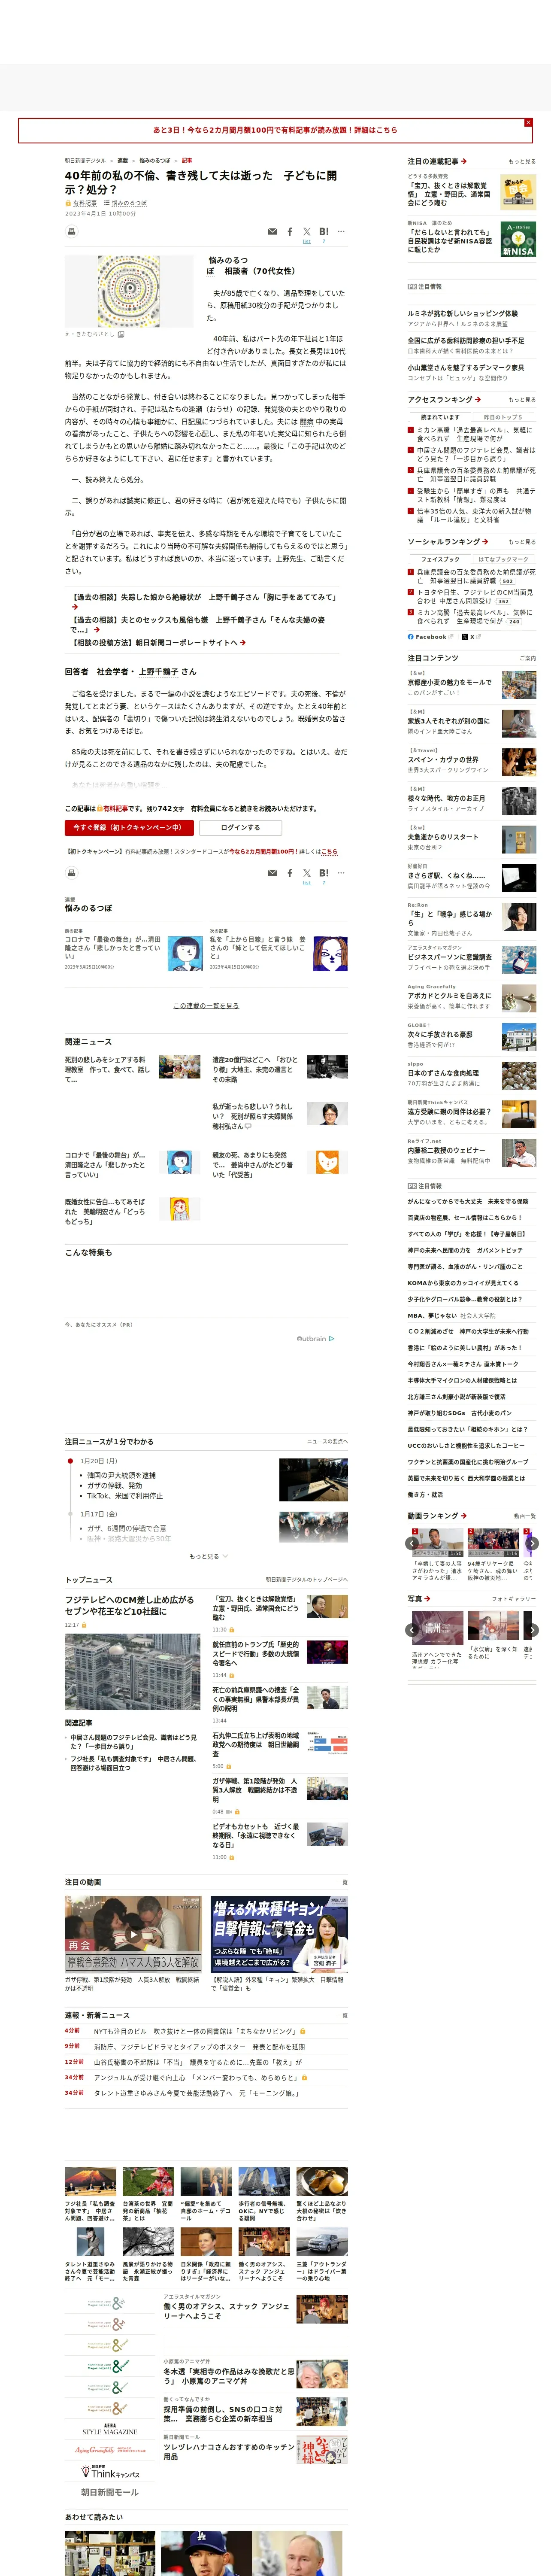Open フォトギャラリー link

(x=514, y=1599)
